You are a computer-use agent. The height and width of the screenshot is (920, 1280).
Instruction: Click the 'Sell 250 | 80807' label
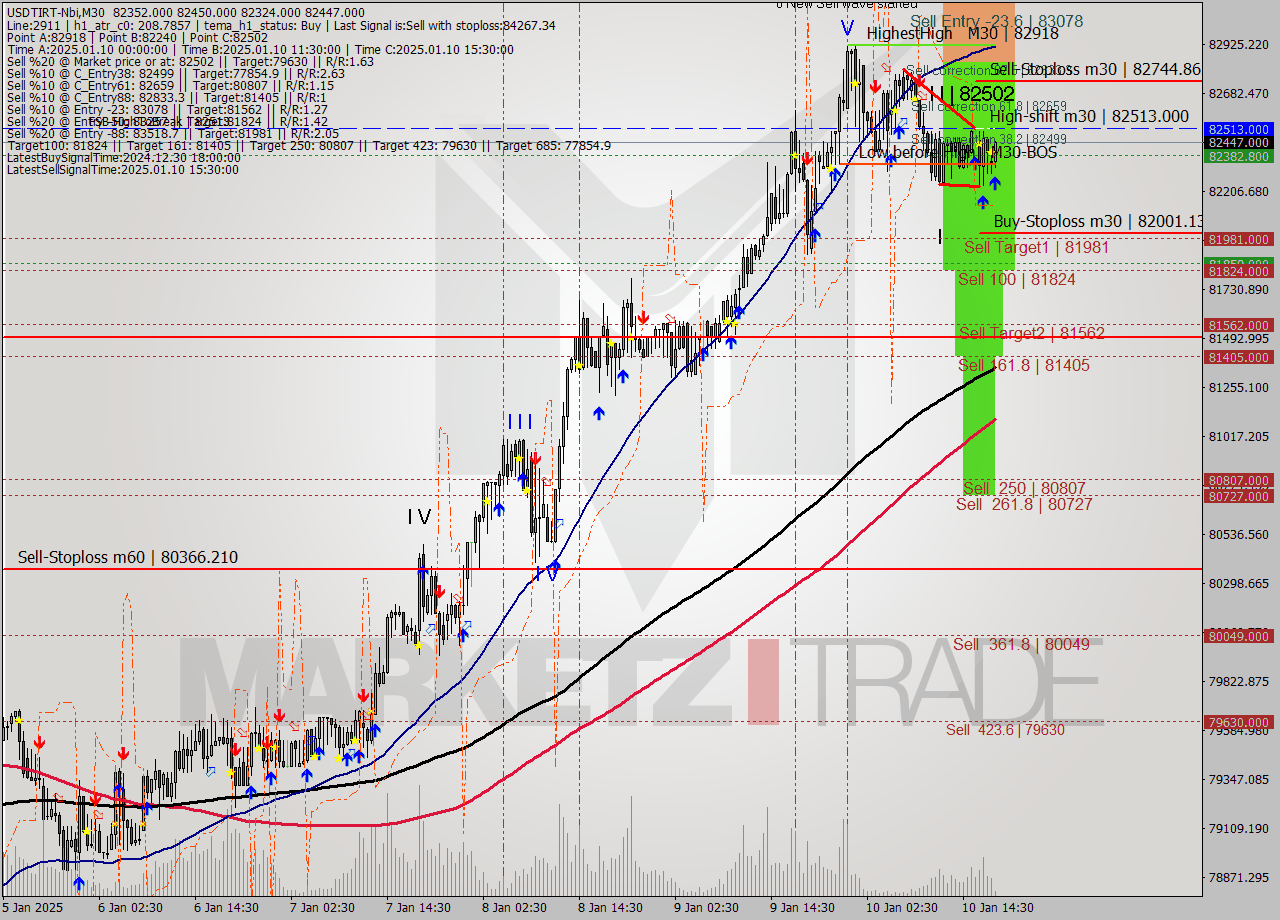[1024, 488]
